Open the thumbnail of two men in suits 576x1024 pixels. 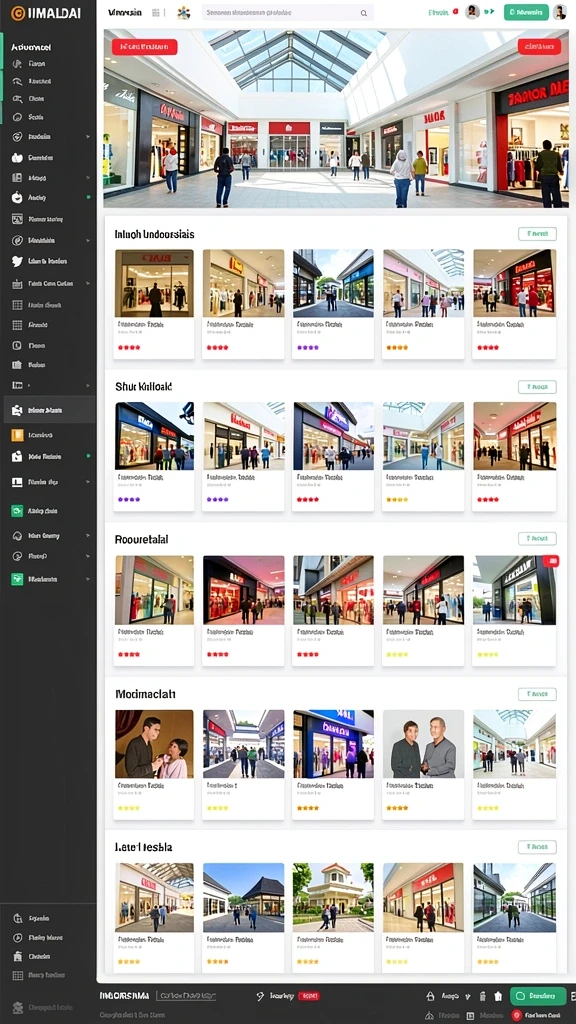tap(423, 744)
